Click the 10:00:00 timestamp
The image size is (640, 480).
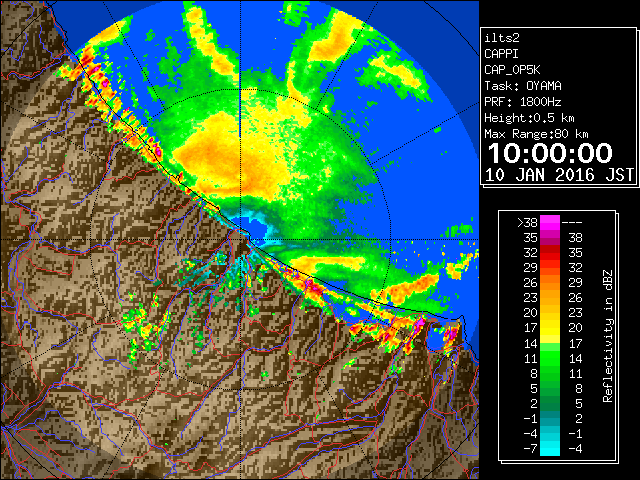[x=550, y=153]
